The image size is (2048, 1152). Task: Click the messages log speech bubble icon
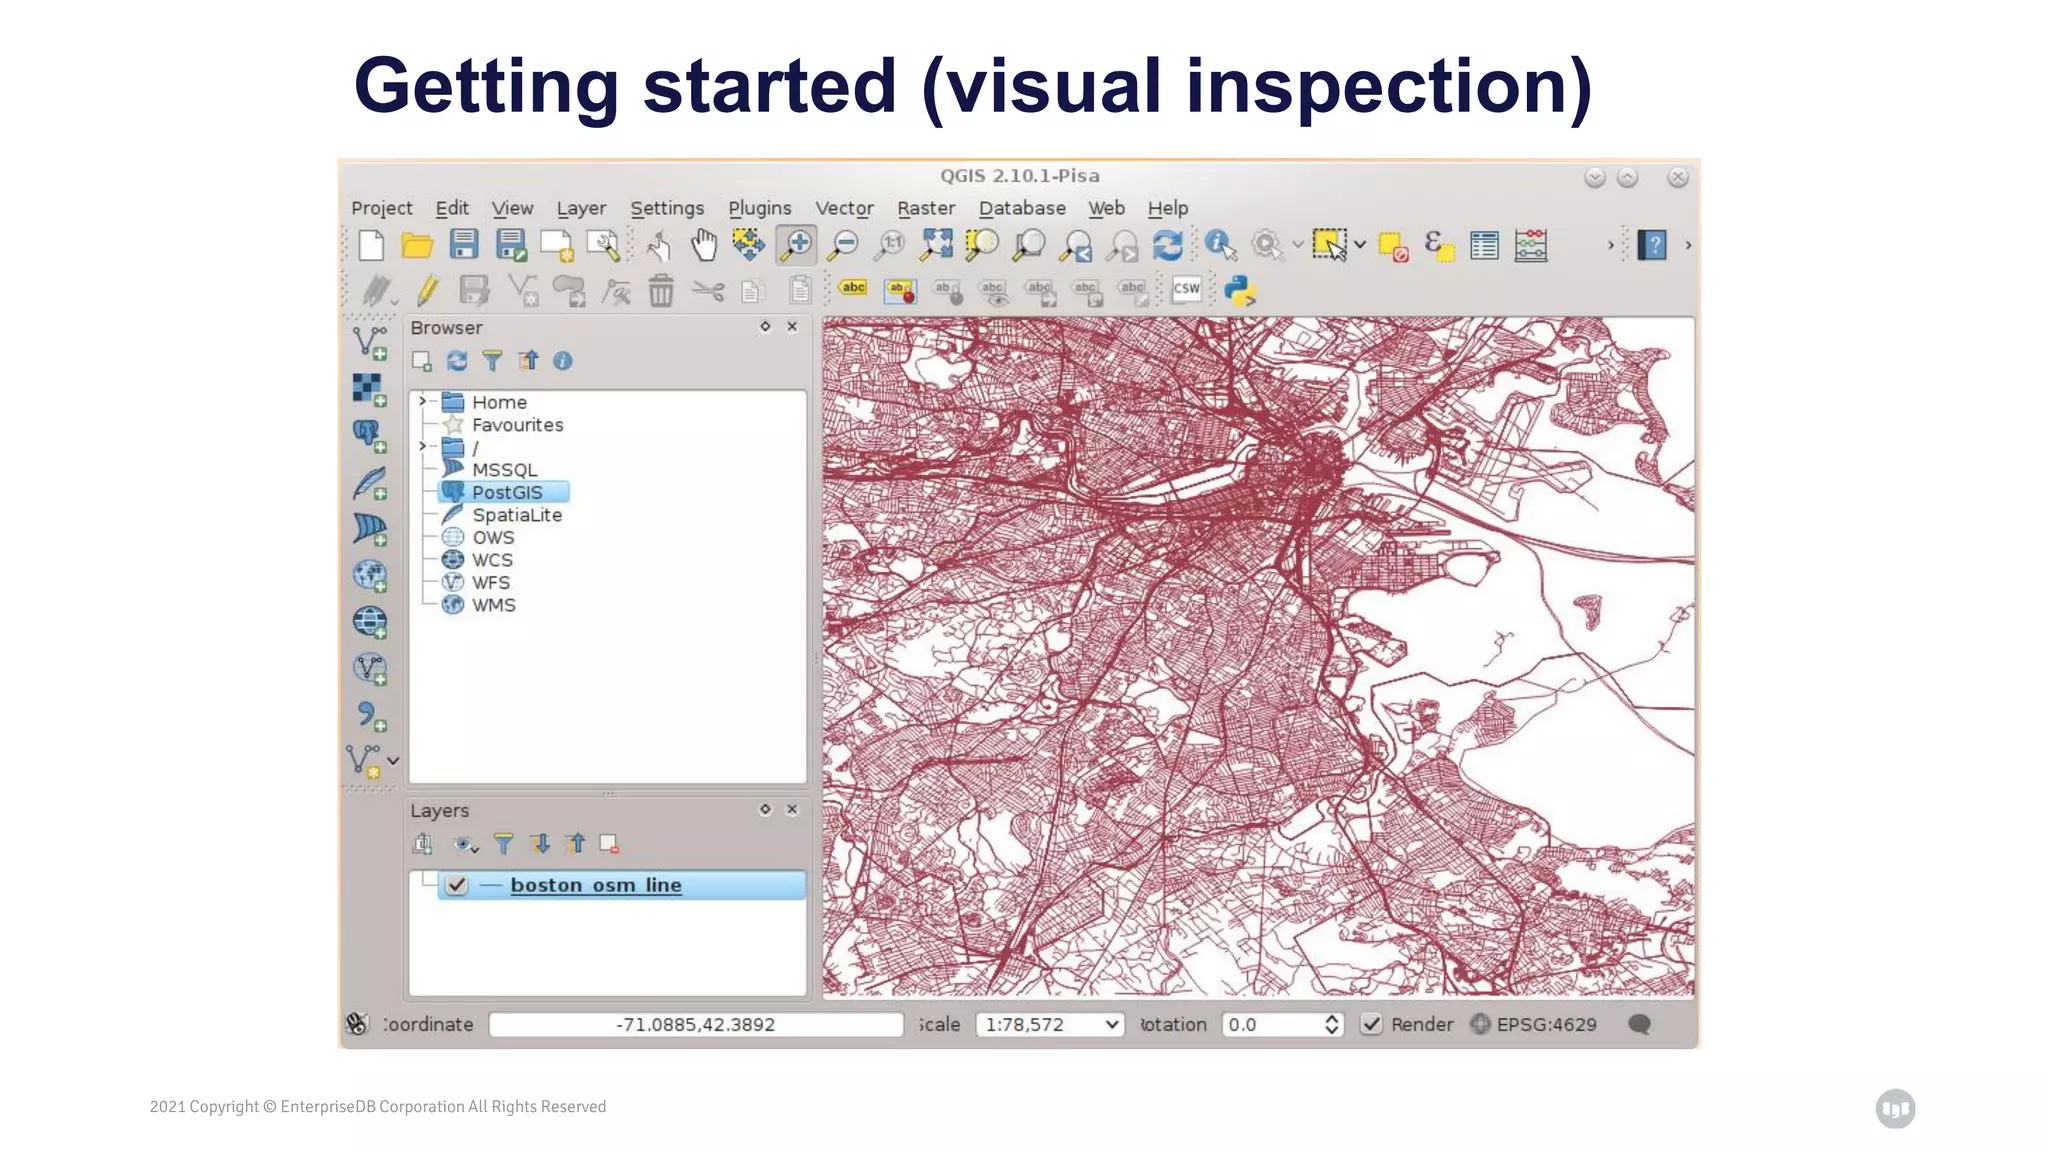[x=1639, y=1024]
